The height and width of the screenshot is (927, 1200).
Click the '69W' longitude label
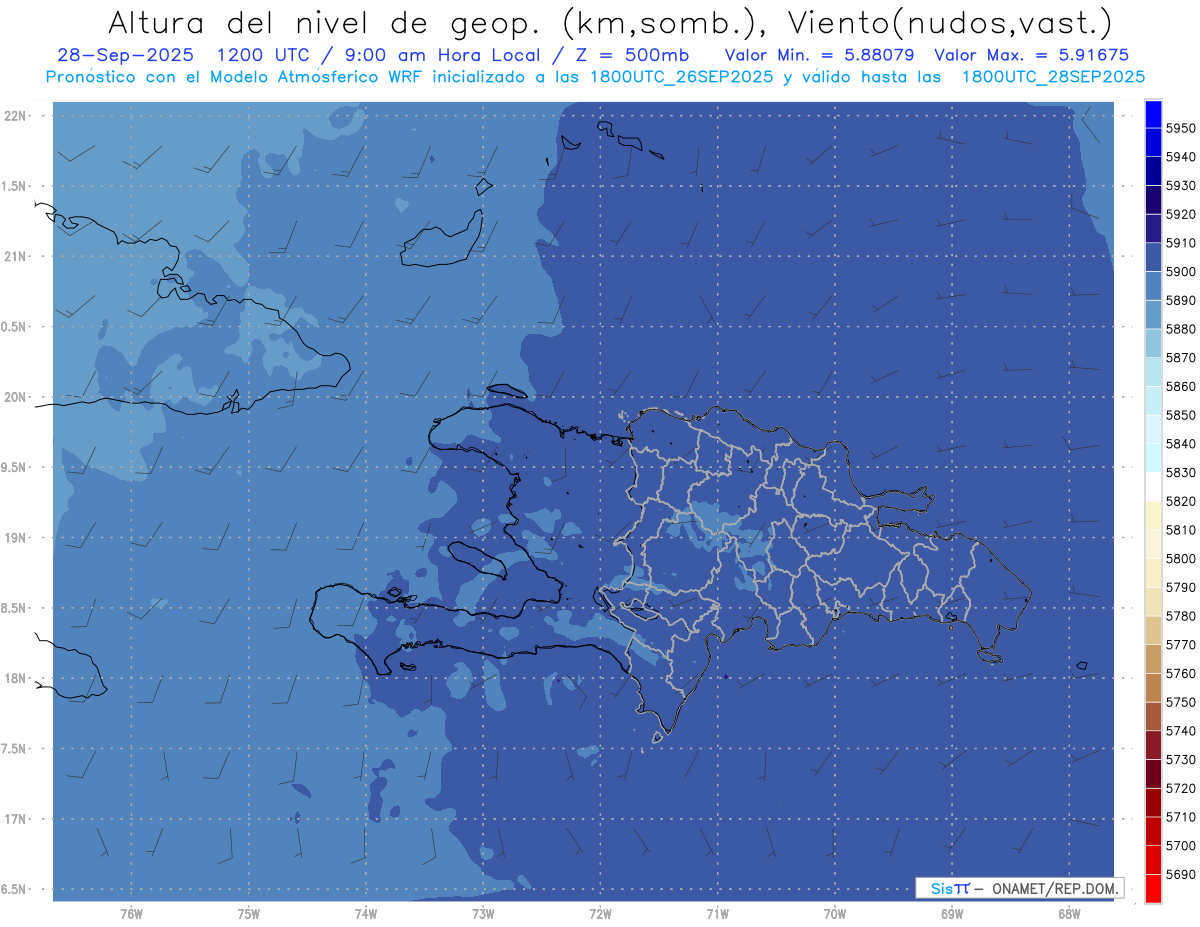click(x=952, y=914)
